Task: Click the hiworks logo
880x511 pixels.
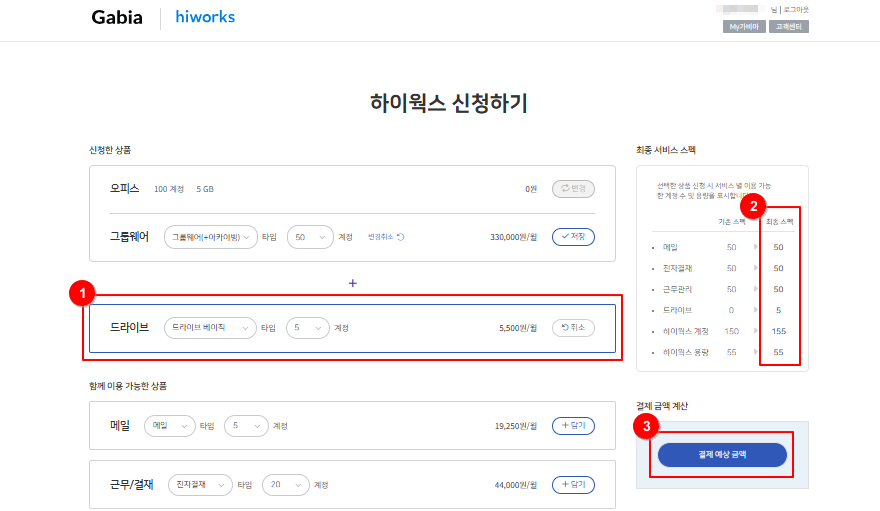Action: (x=205, y=18)
